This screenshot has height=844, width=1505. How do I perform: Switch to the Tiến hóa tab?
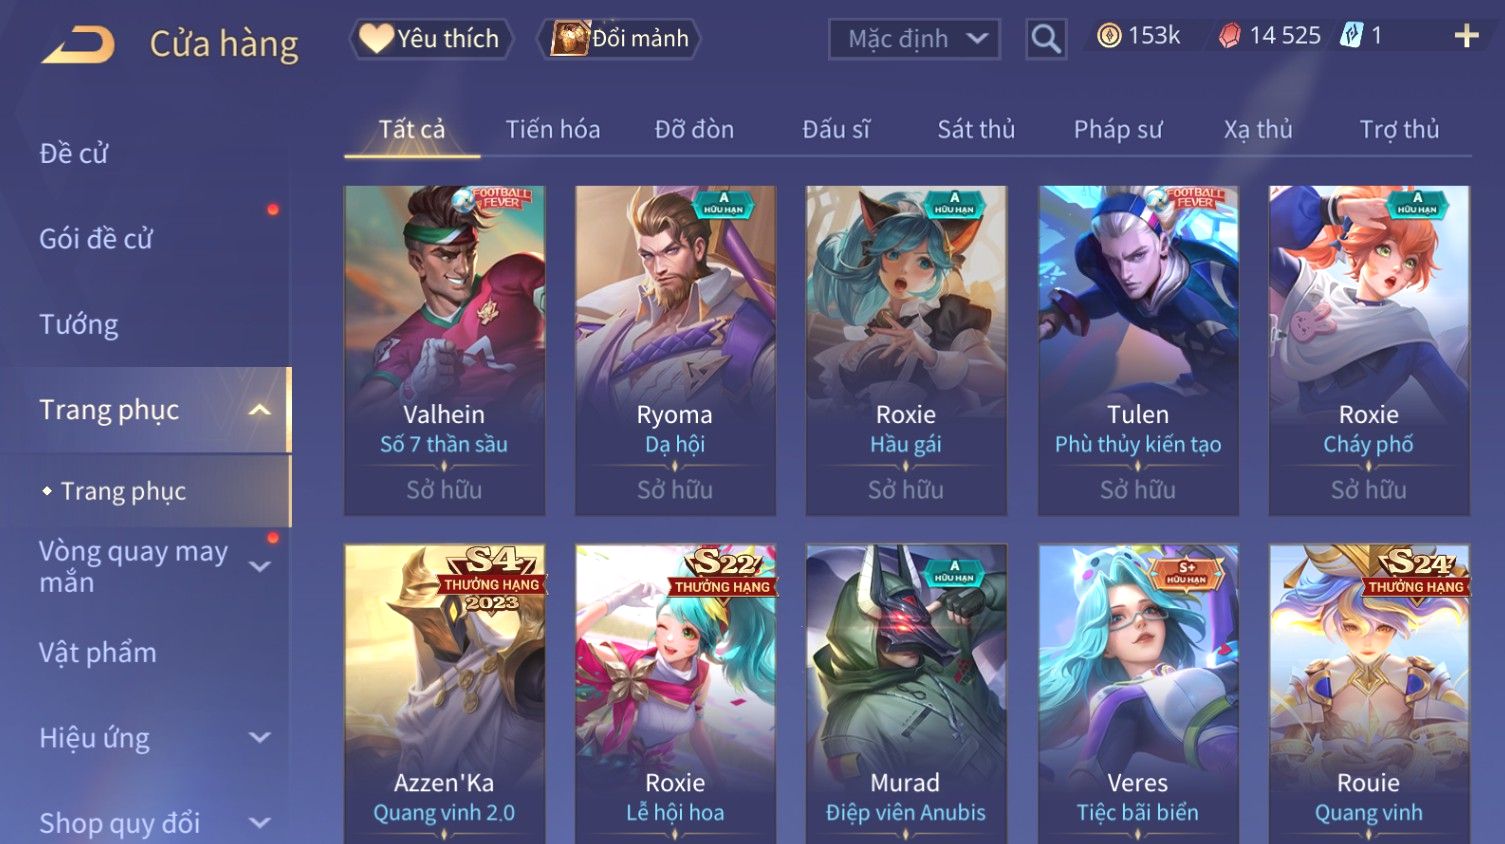(x=553, y=130)
